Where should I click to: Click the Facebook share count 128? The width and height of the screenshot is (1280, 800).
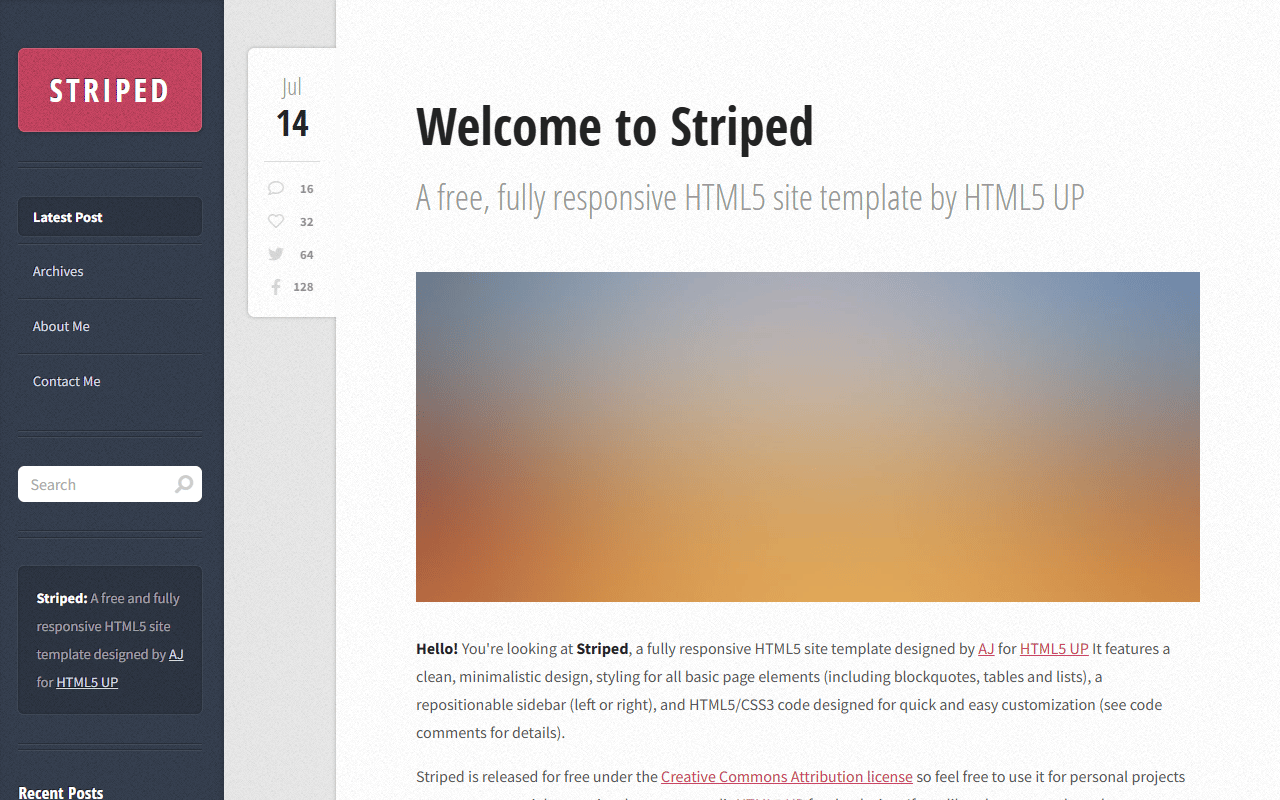303,287
